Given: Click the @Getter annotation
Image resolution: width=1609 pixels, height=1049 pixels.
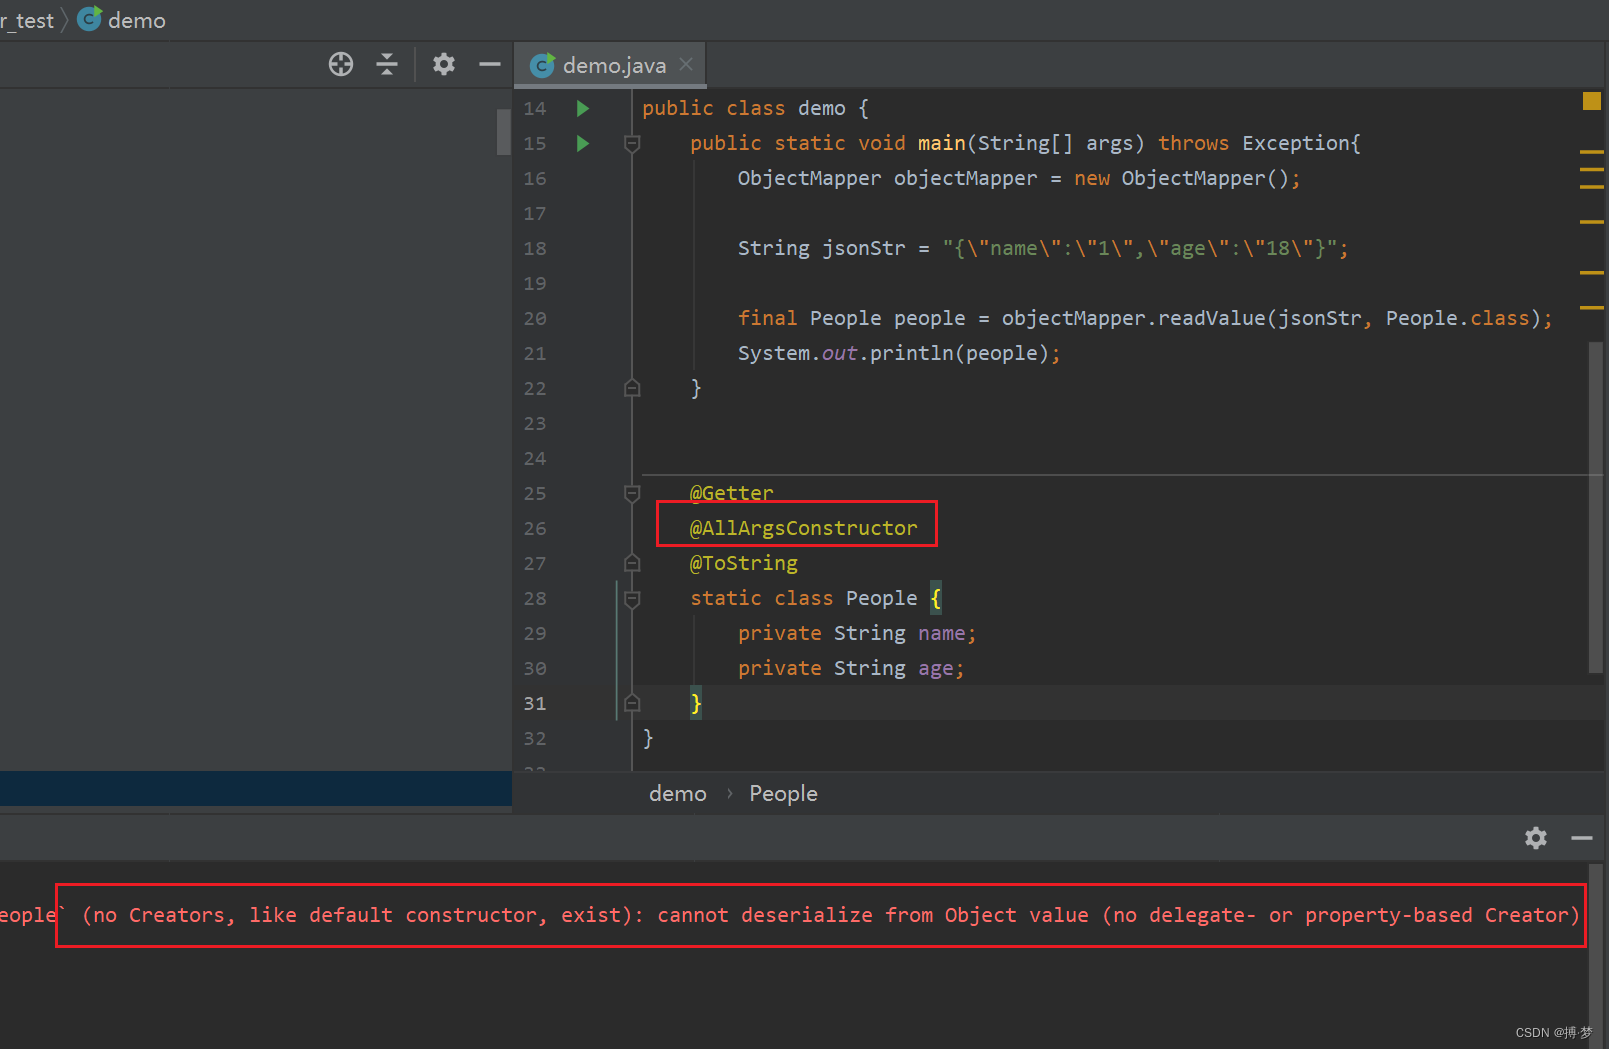Looking at the screenshot, I should (732, 493).
